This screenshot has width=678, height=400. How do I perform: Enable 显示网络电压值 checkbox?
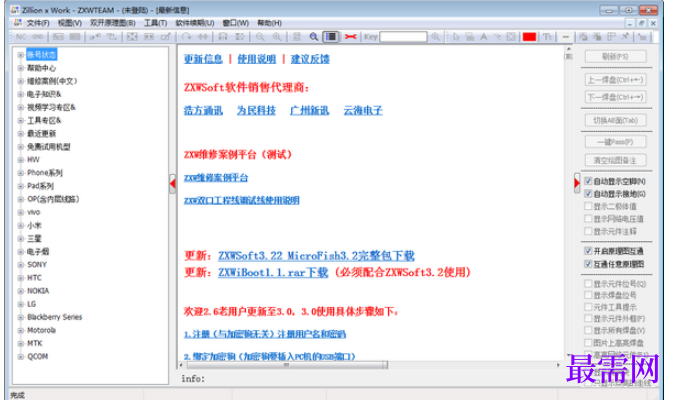(588, 218)
